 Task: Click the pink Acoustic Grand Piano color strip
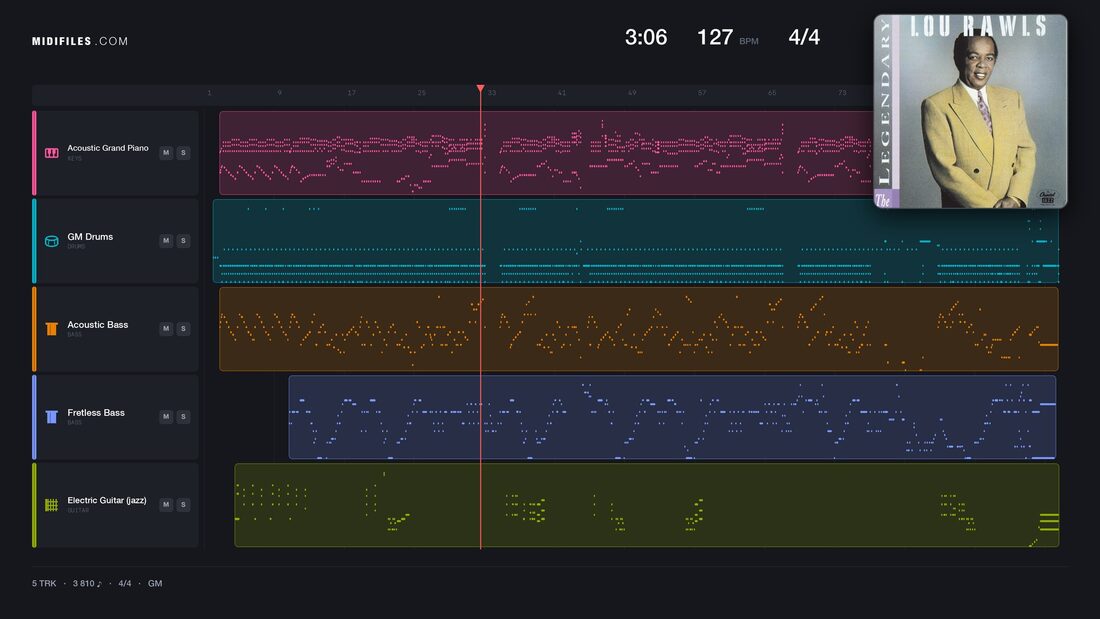[34, 153]
